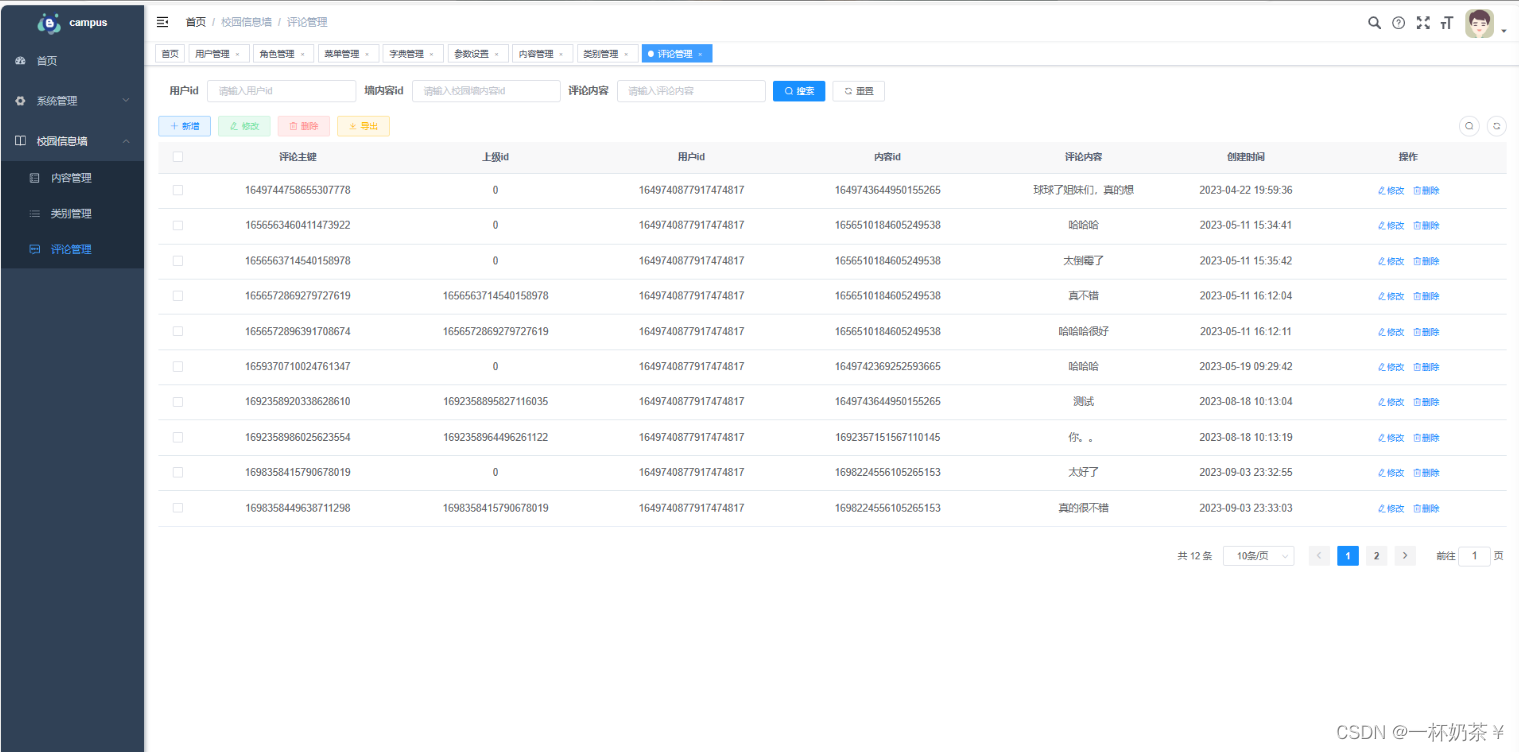Open 首页 in the sidebar
1519x752 pixels.
pyautogui.click(x=72, y=61)
